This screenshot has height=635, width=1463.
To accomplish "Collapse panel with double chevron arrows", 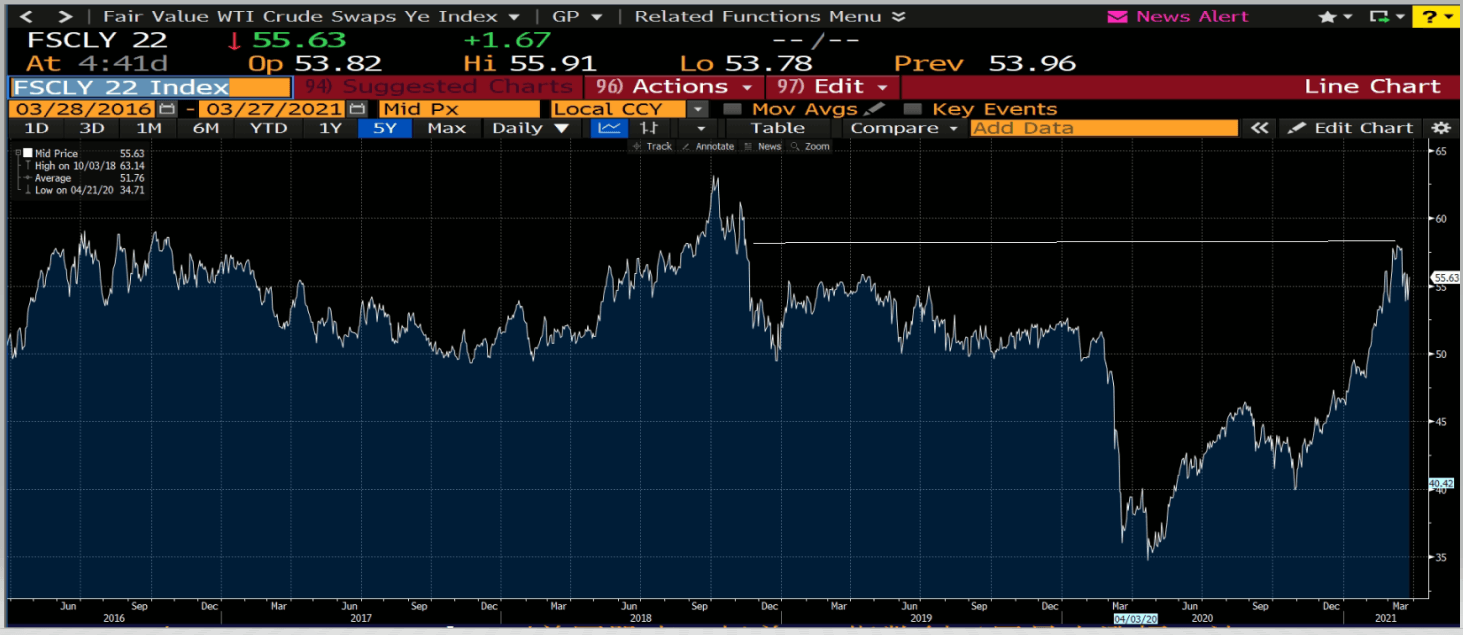I will pyautogui.click(x=1260, y=128).
